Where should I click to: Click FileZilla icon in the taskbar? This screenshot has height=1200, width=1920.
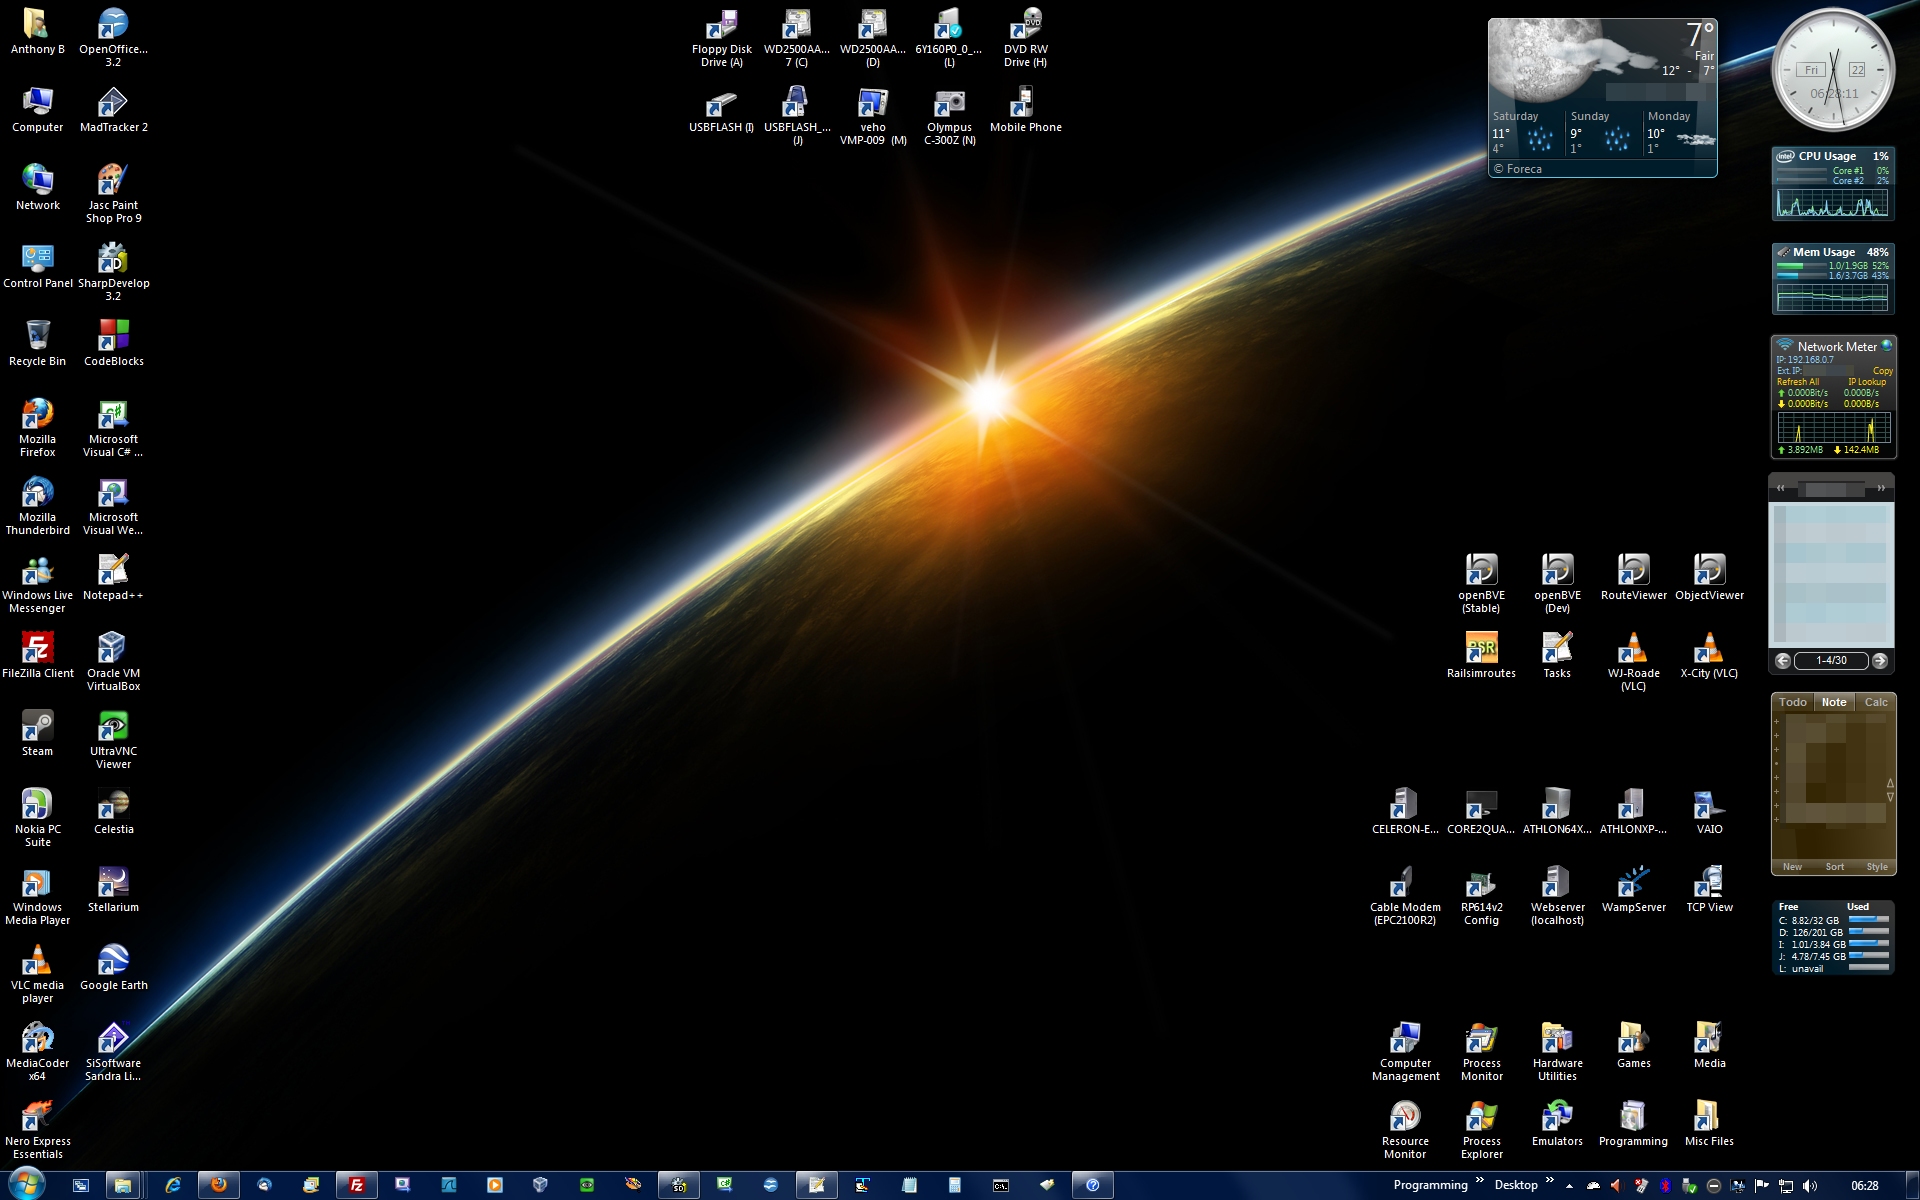[356, 1185]
